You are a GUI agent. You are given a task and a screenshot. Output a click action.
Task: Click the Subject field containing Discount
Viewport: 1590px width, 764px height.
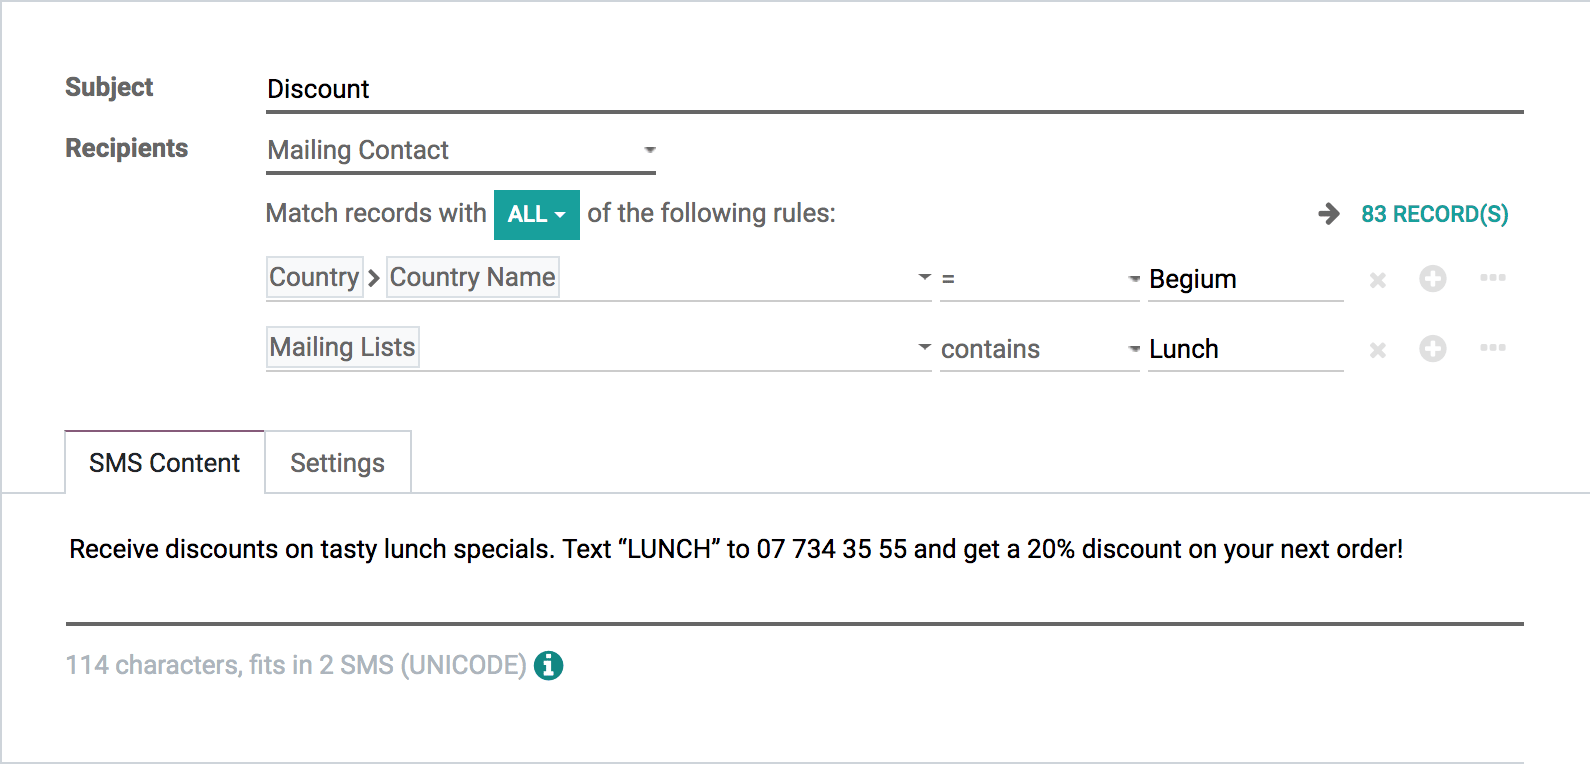(700, 89)
